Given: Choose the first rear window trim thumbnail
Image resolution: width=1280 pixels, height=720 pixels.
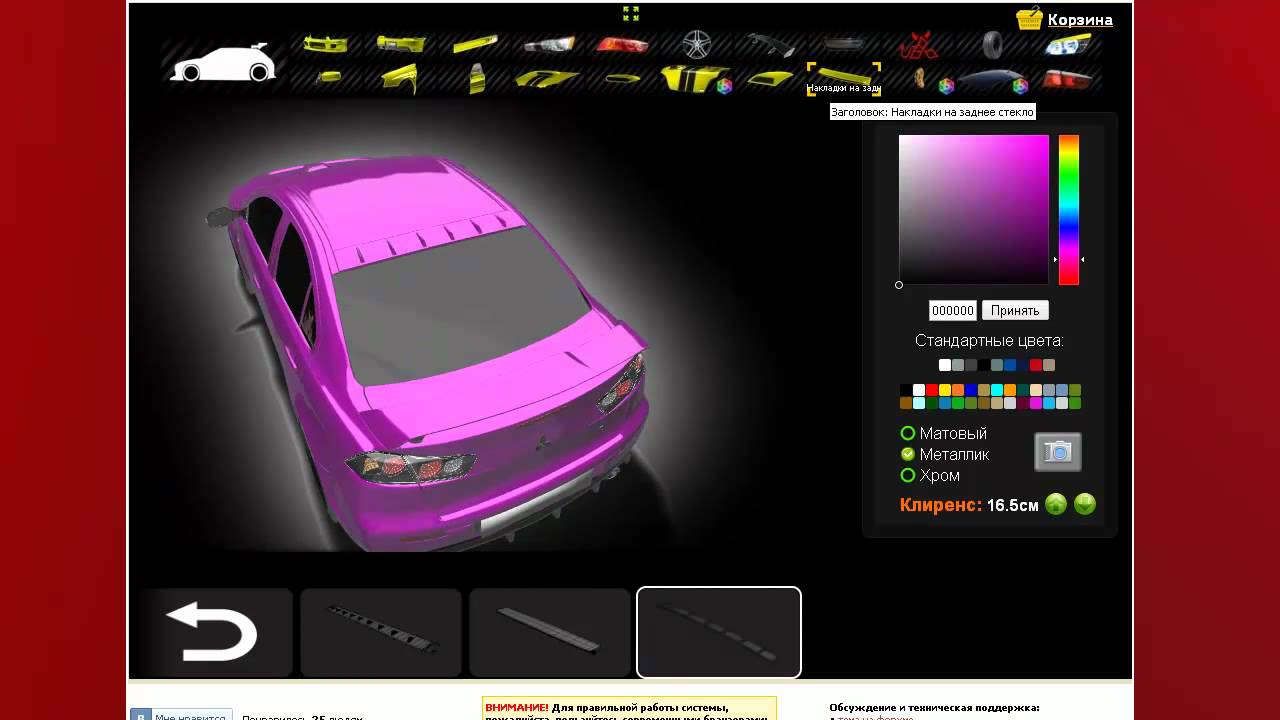Looking at the screenshot, I should (381, 632).
